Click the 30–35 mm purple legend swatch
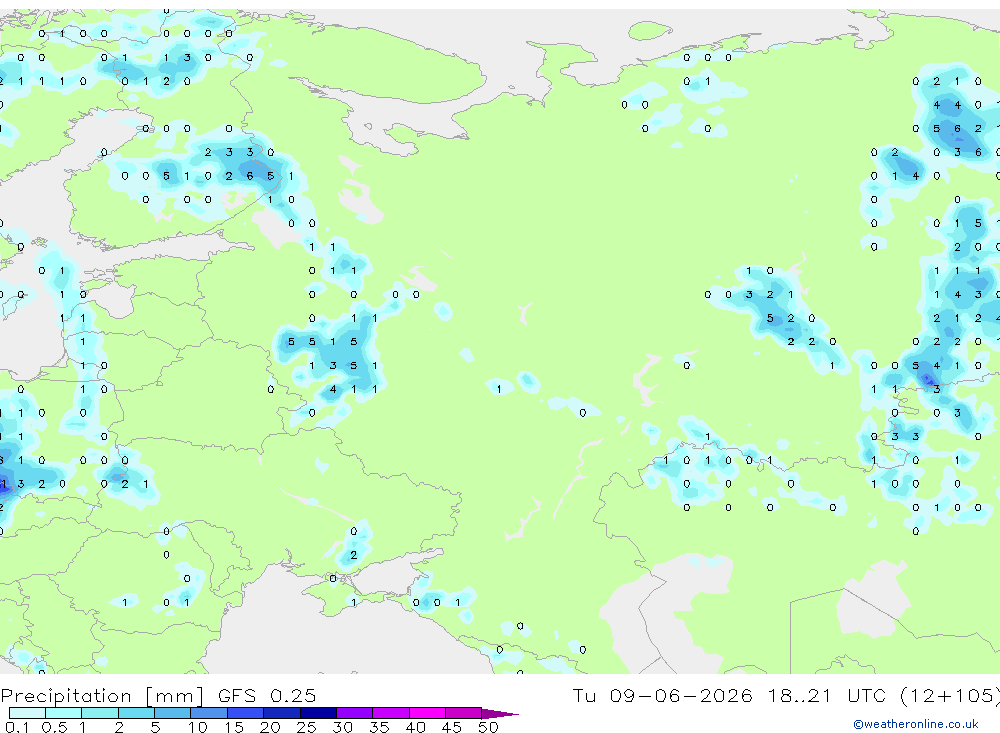1000x733 pixels. [x=355, y=713]
